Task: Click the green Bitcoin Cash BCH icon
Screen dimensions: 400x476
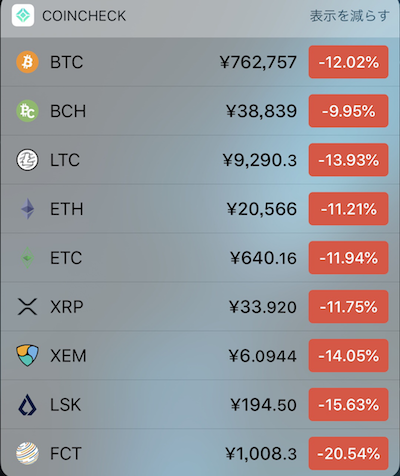Action: [x=27, y=111]
